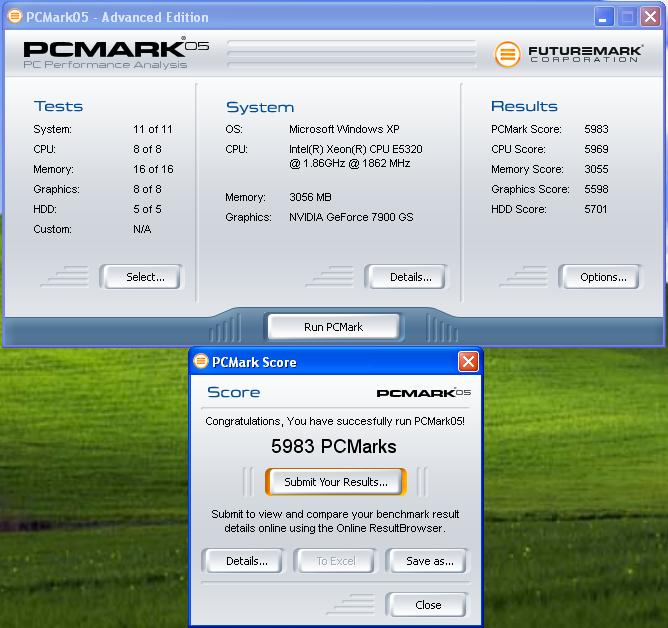Click the Futuremark Corporation orange logo
668x628 pixels.
(507, 54)
